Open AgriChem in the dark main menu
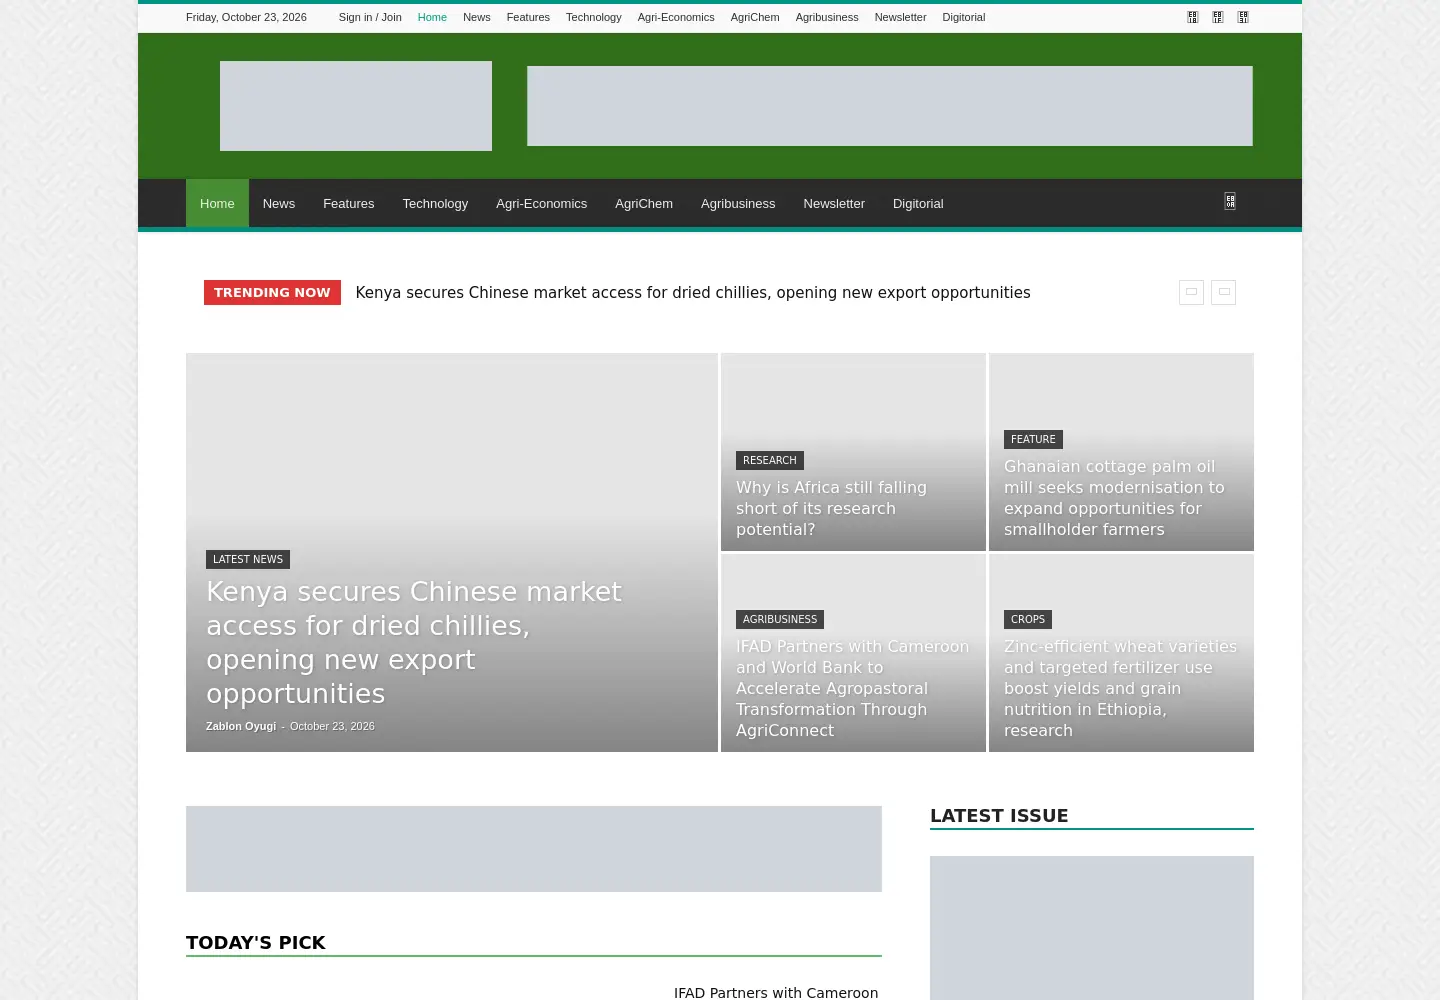The height and width of the screenshot is (1000, 1440). 644,203
